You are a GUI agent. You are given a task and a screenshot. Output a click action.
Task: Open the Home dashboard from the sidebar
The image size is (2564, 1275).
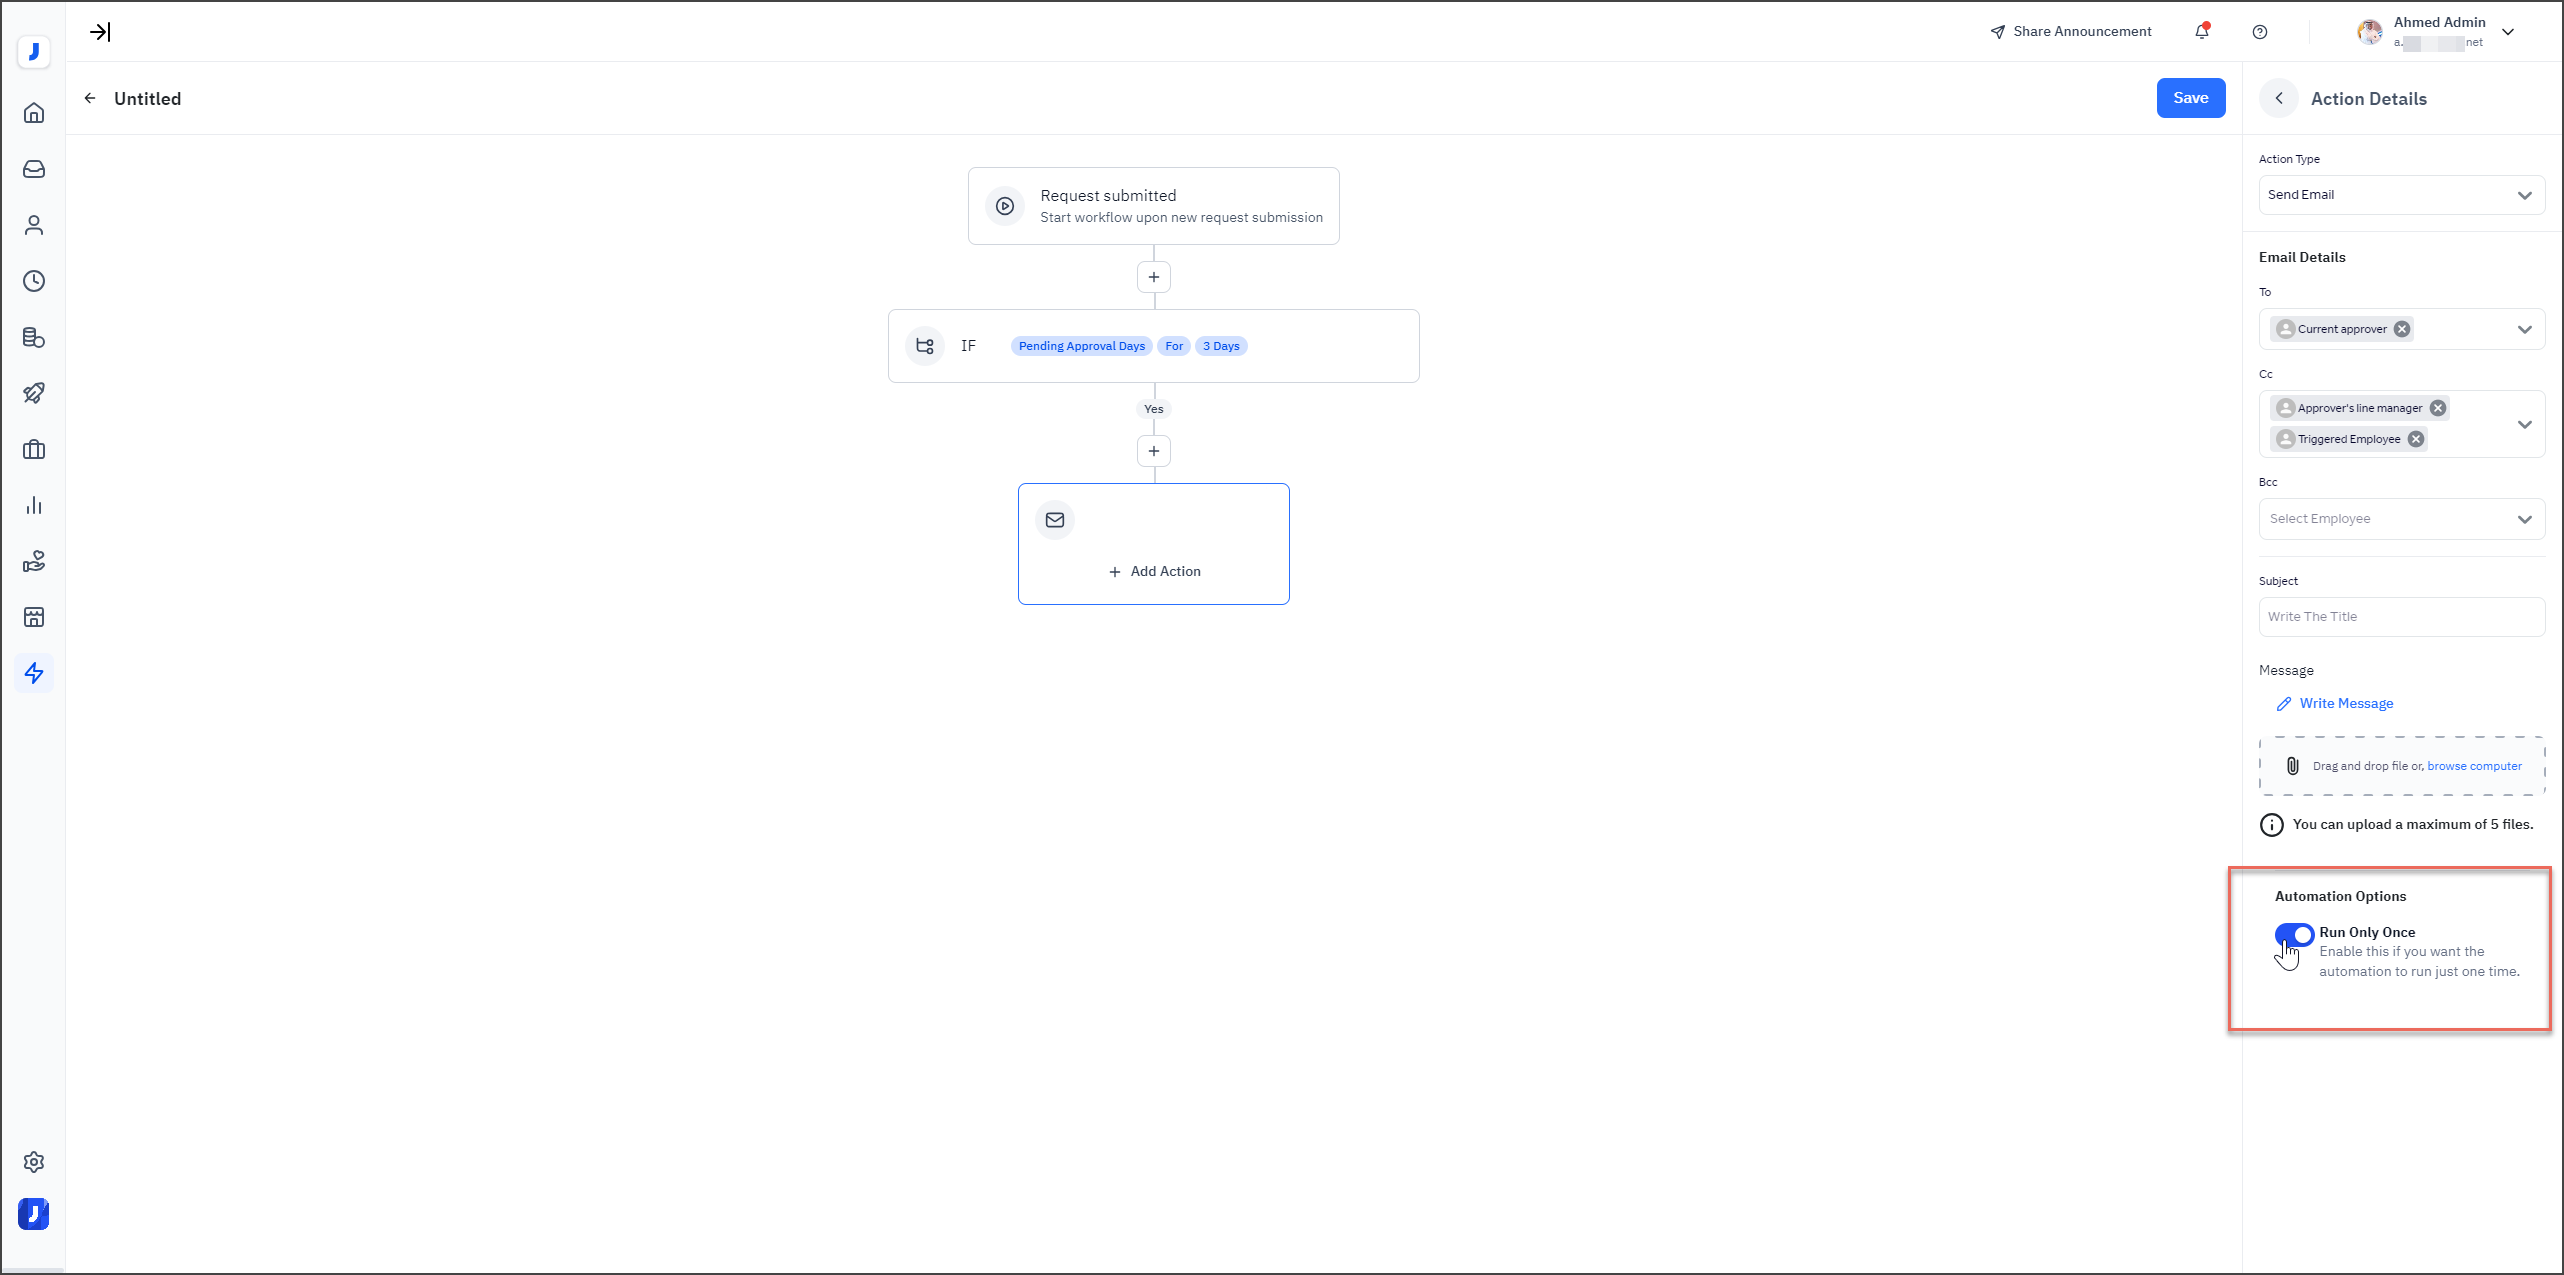point(34,113)
